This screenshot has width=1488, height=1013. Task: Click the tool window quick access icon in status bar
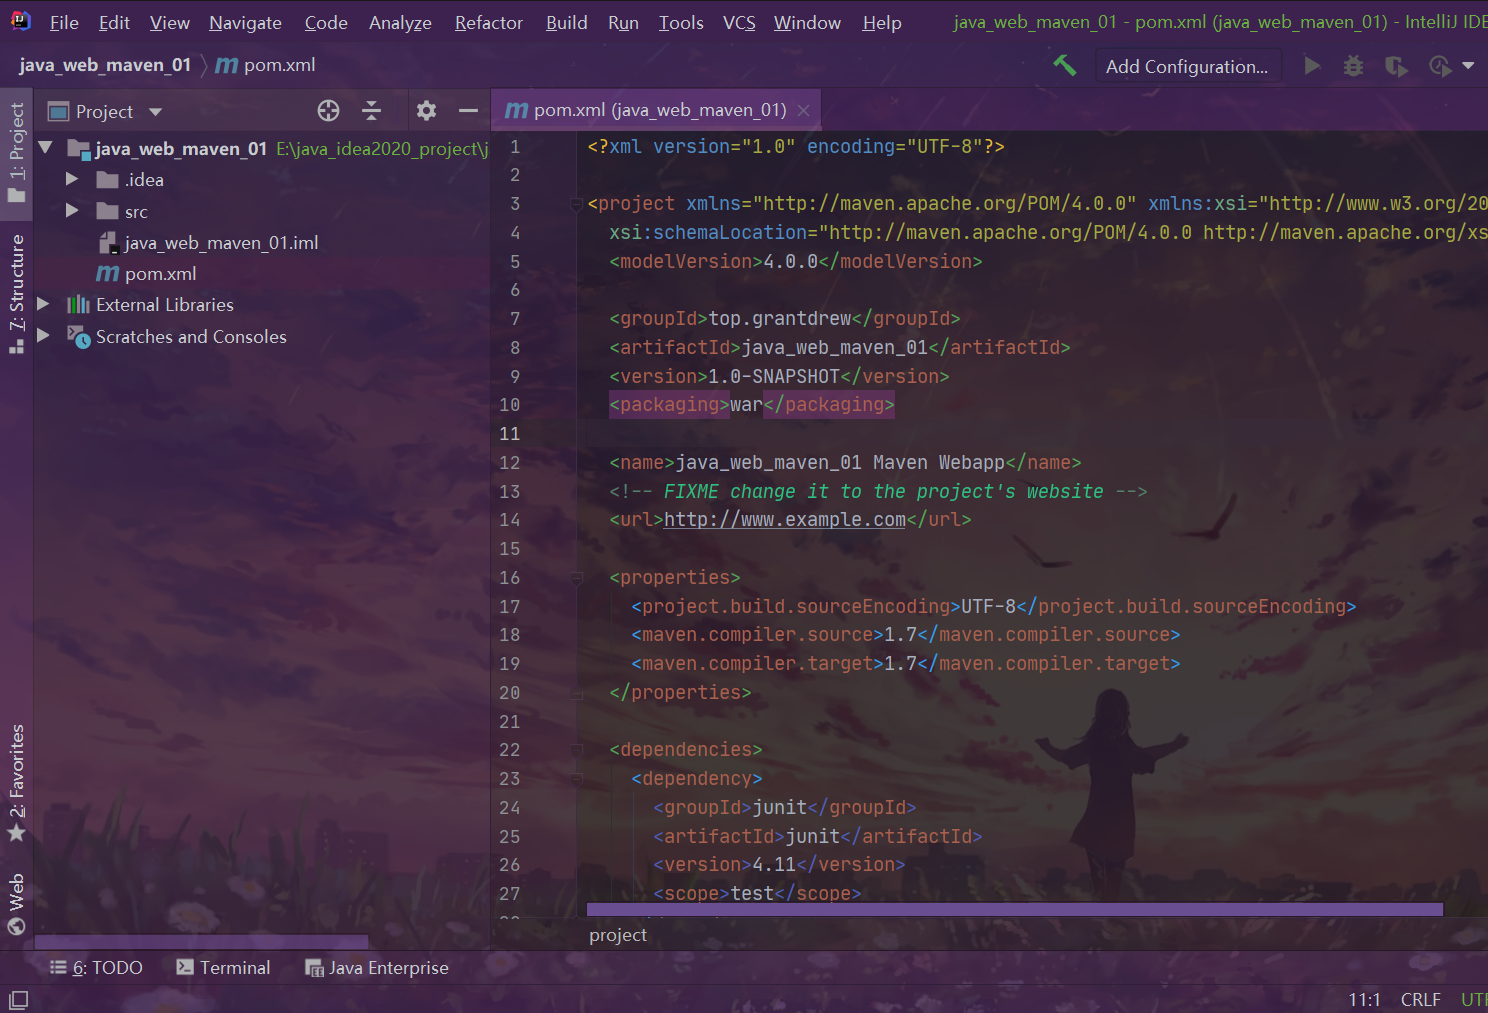[18, 999]
